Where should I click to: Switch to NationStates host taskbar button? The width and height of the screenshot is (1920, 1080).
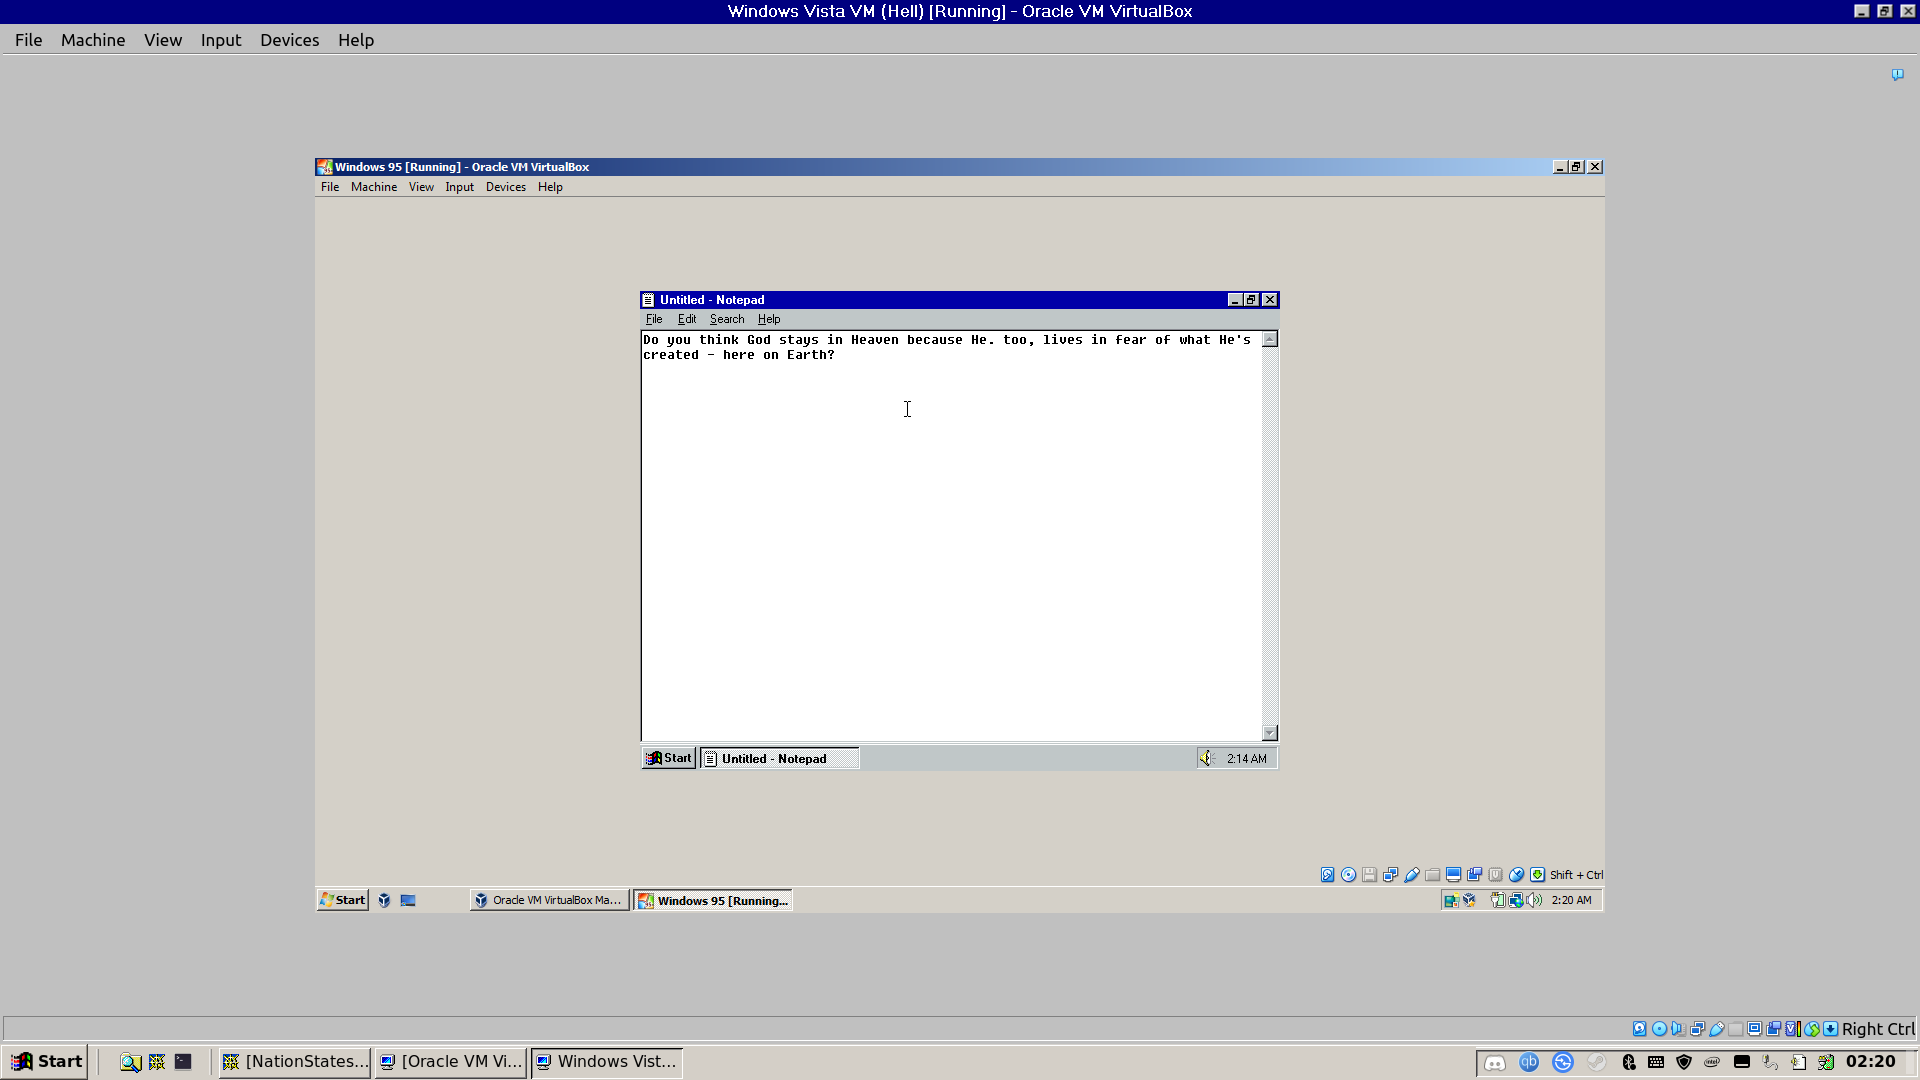[295, 1062]
